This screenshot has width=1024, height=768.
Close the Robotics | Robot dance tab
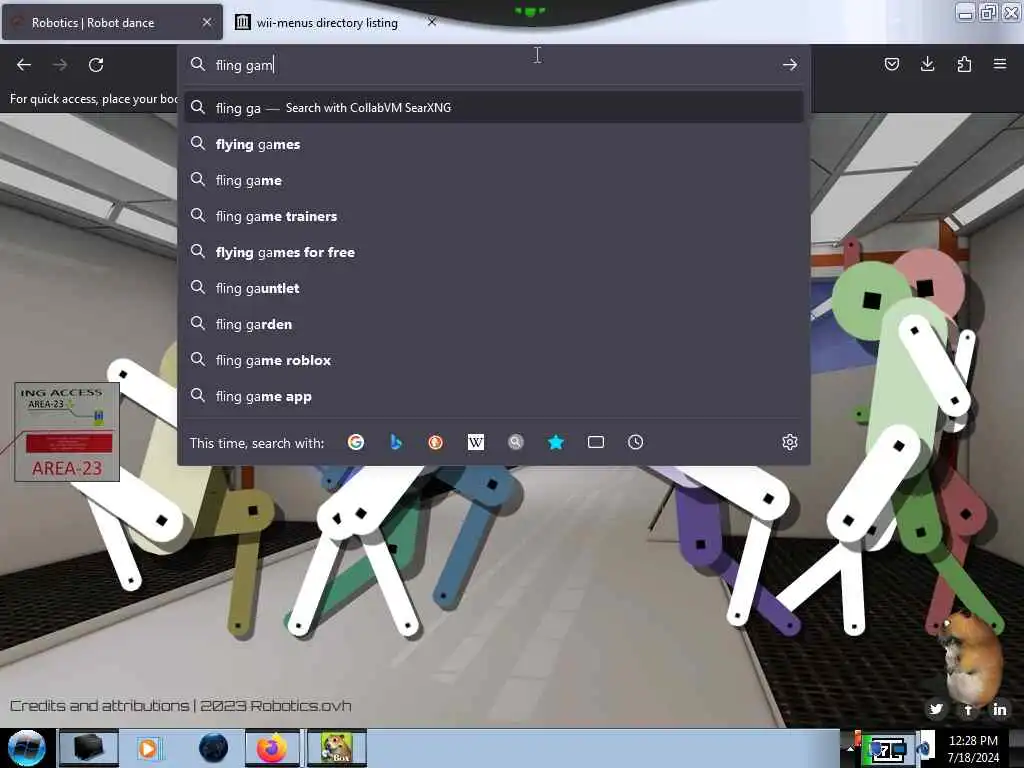206,22
